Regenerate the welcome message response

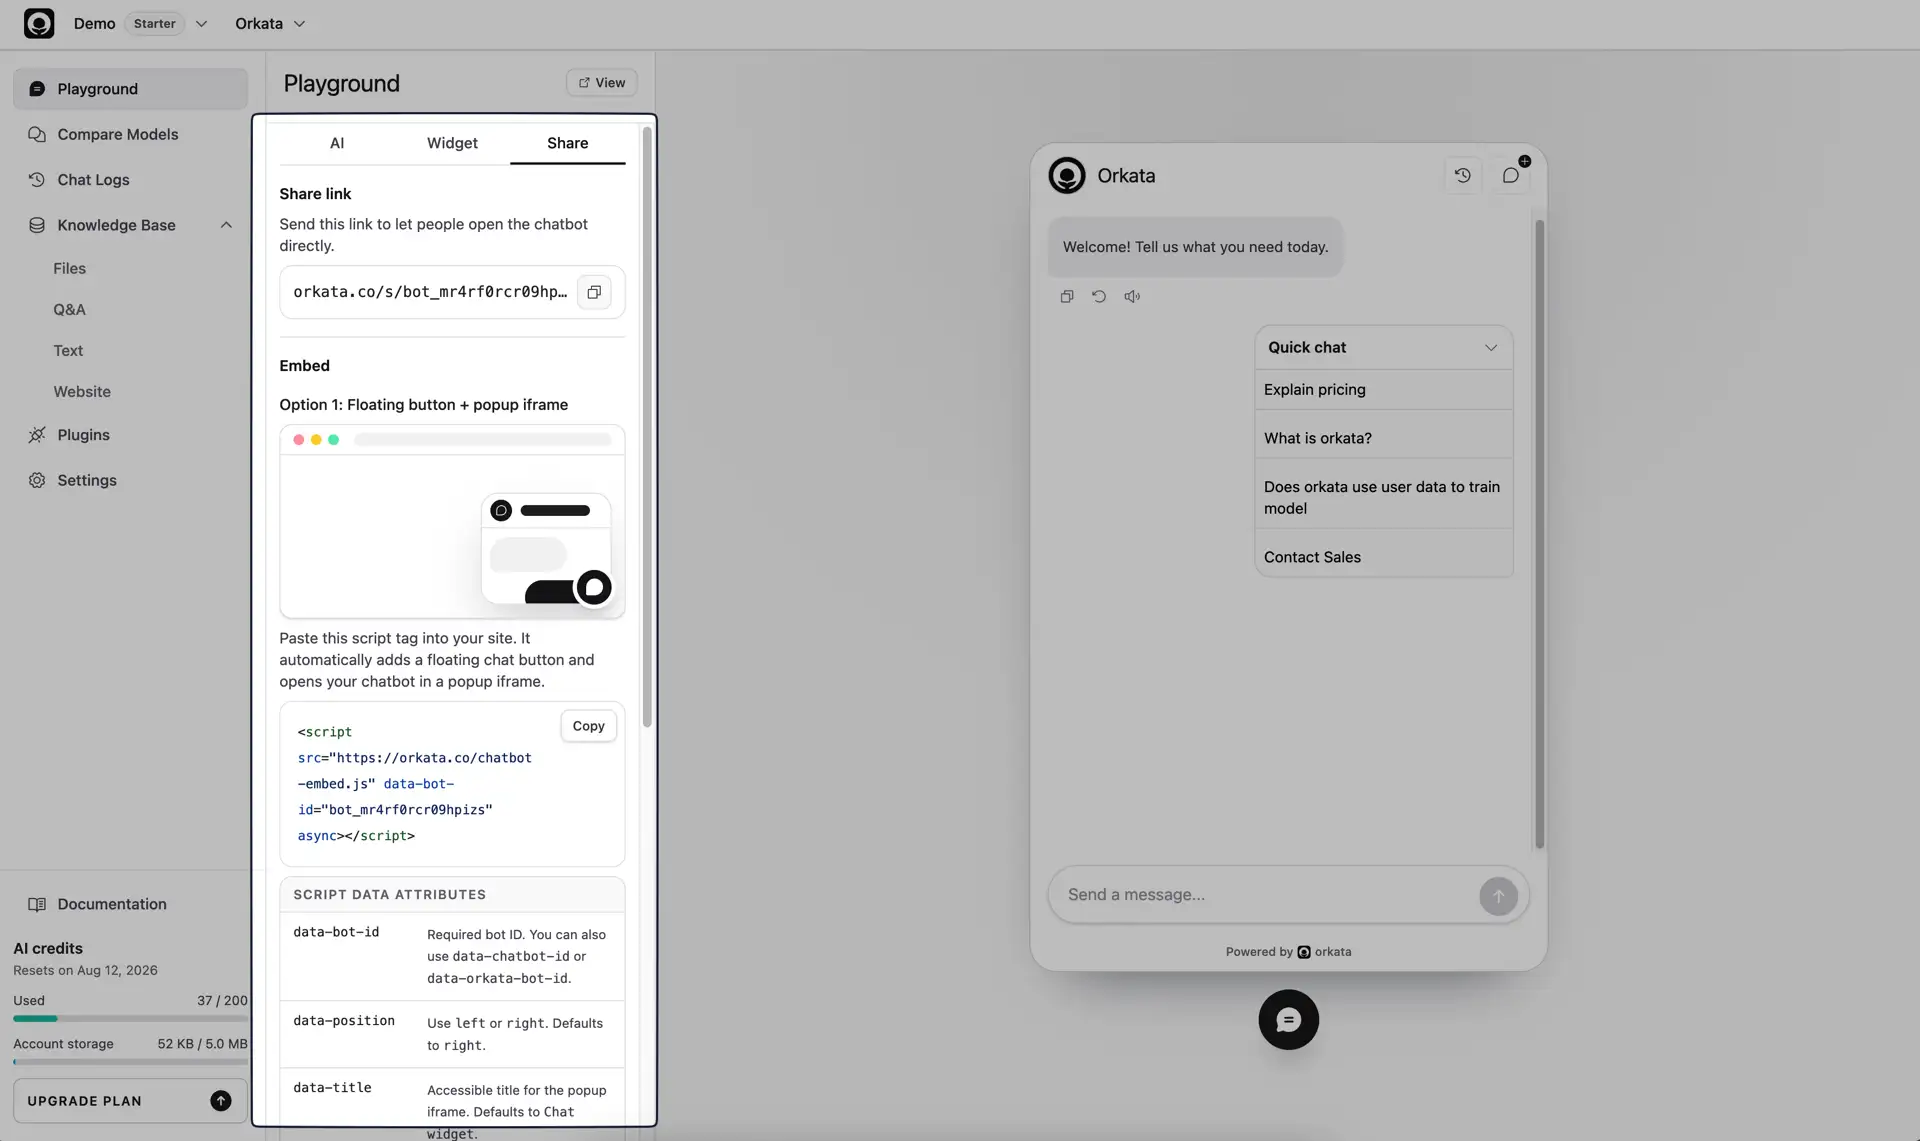pos(1099,297)
